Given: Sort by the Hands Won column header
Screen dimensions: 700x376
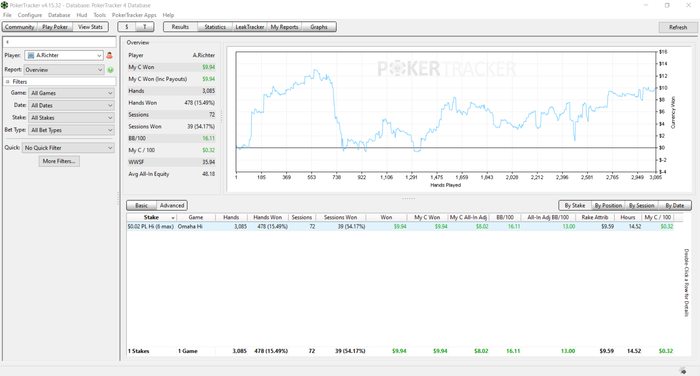Looking at the screenshot, I should [268, 217].
